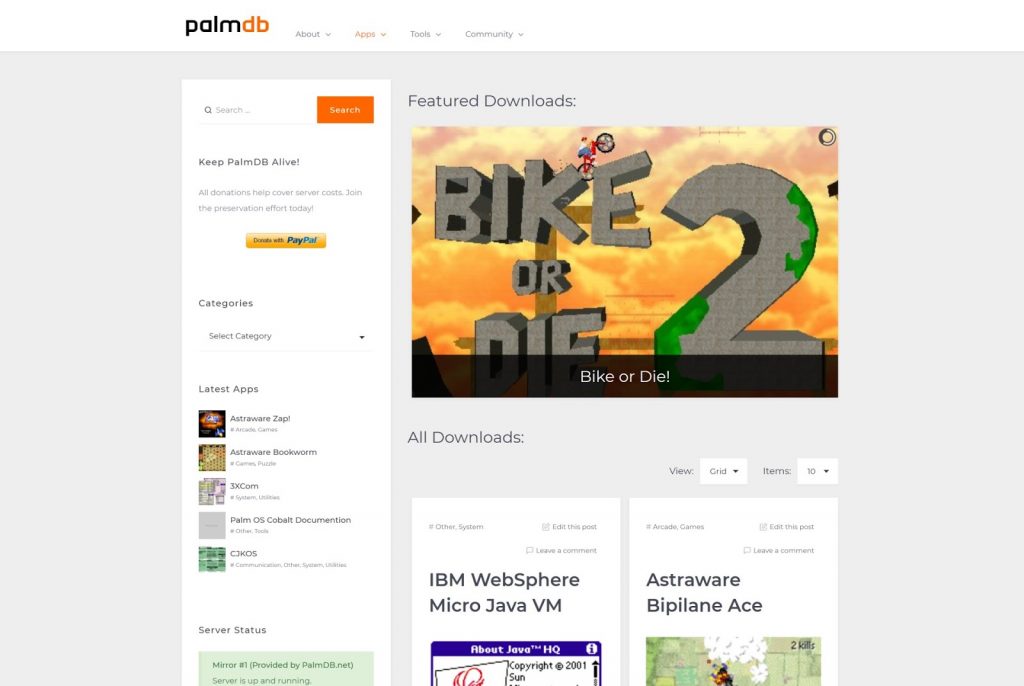This screenshot has height=686, width=1024.
Task: Click Leave a comment on Astraware Bipilane Ace card
Action: click(x=778, y=550)
